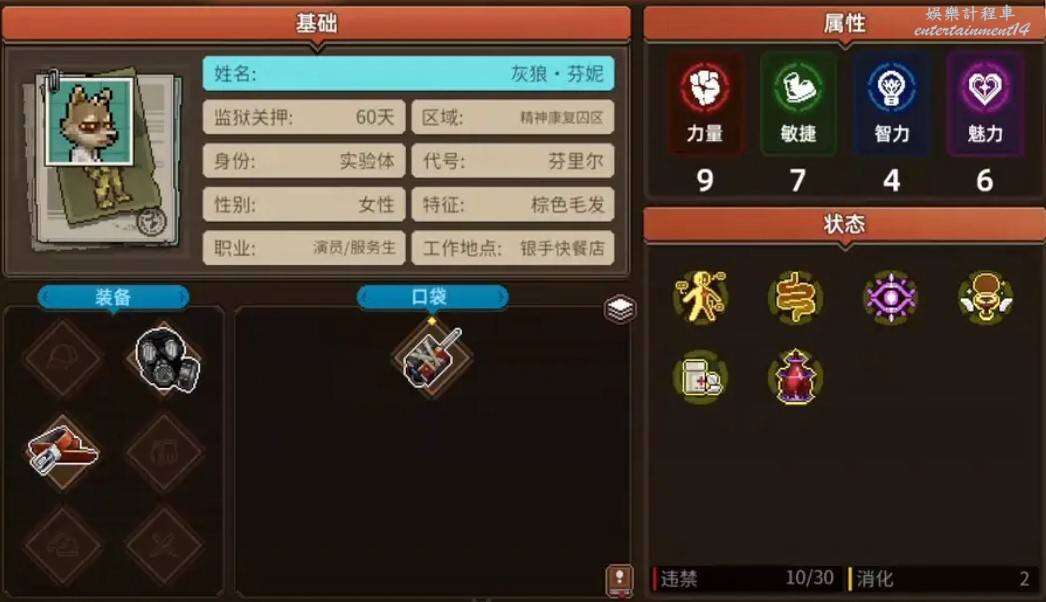Click the gas mask equipment item

[167, 358]
